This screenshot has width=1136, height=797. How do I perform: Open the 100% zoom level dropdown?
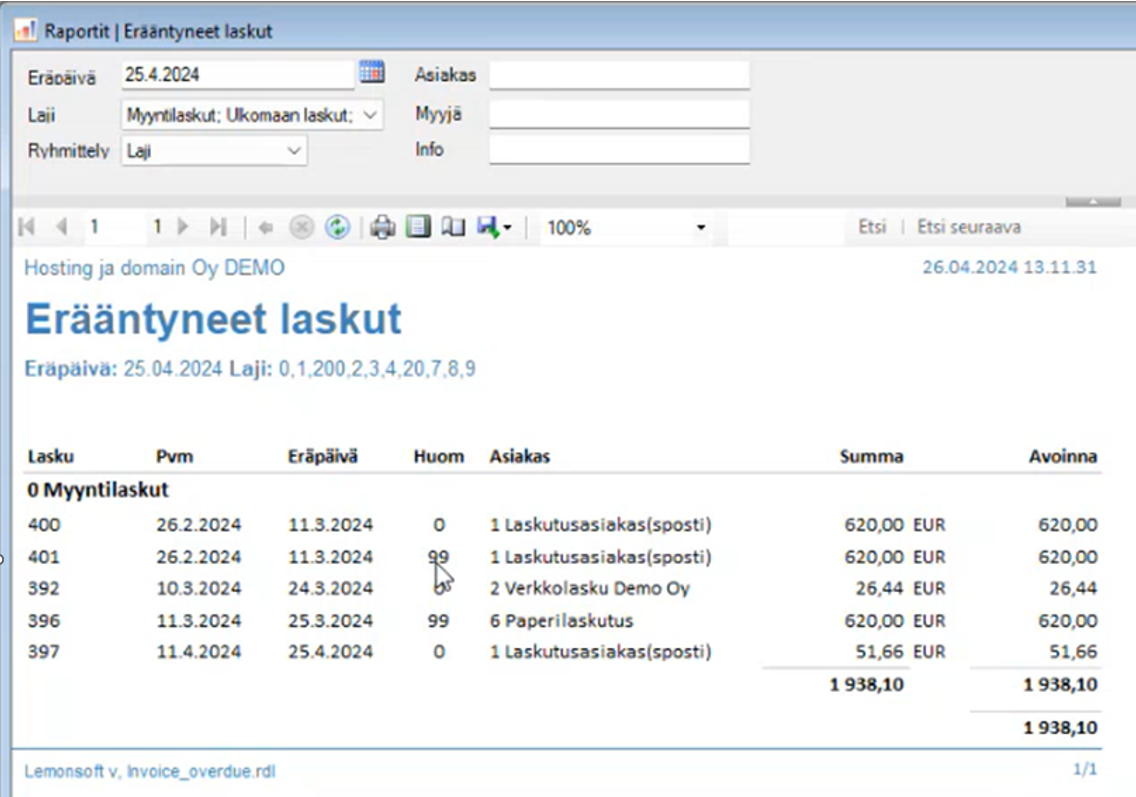click(x=701, y=228)
